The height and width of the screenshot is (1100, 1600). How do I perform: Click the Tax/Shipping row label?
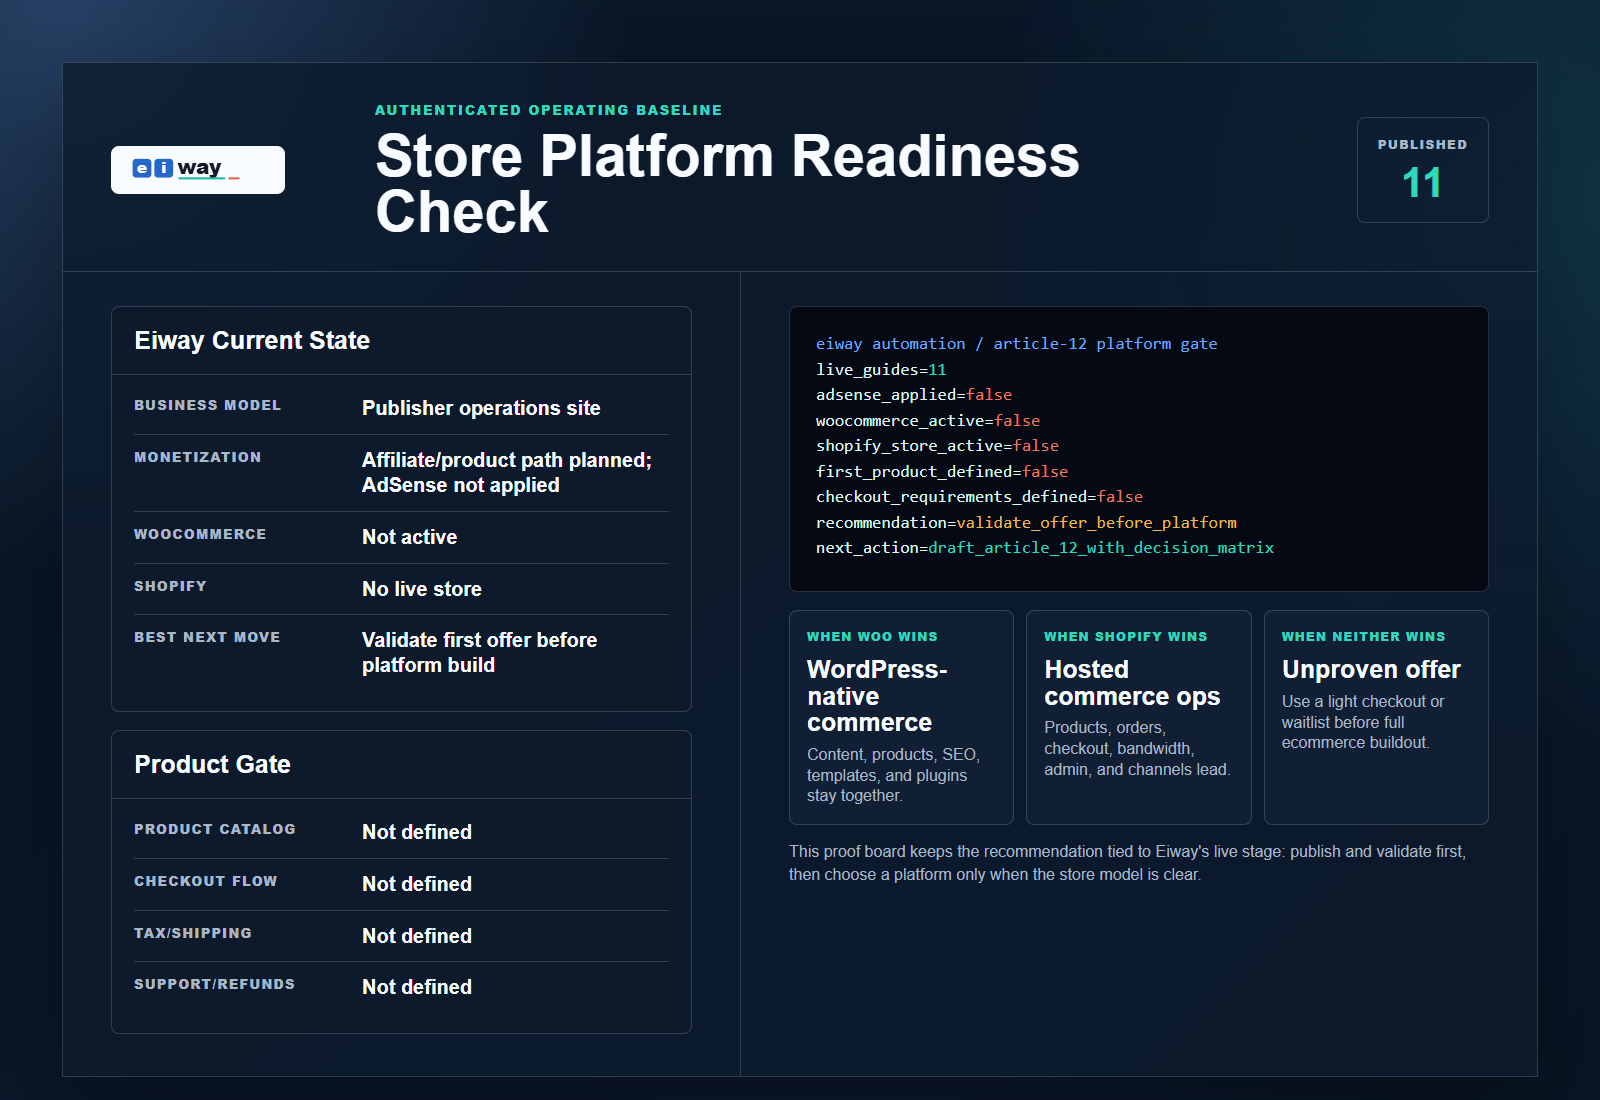[x=193, y=933]
